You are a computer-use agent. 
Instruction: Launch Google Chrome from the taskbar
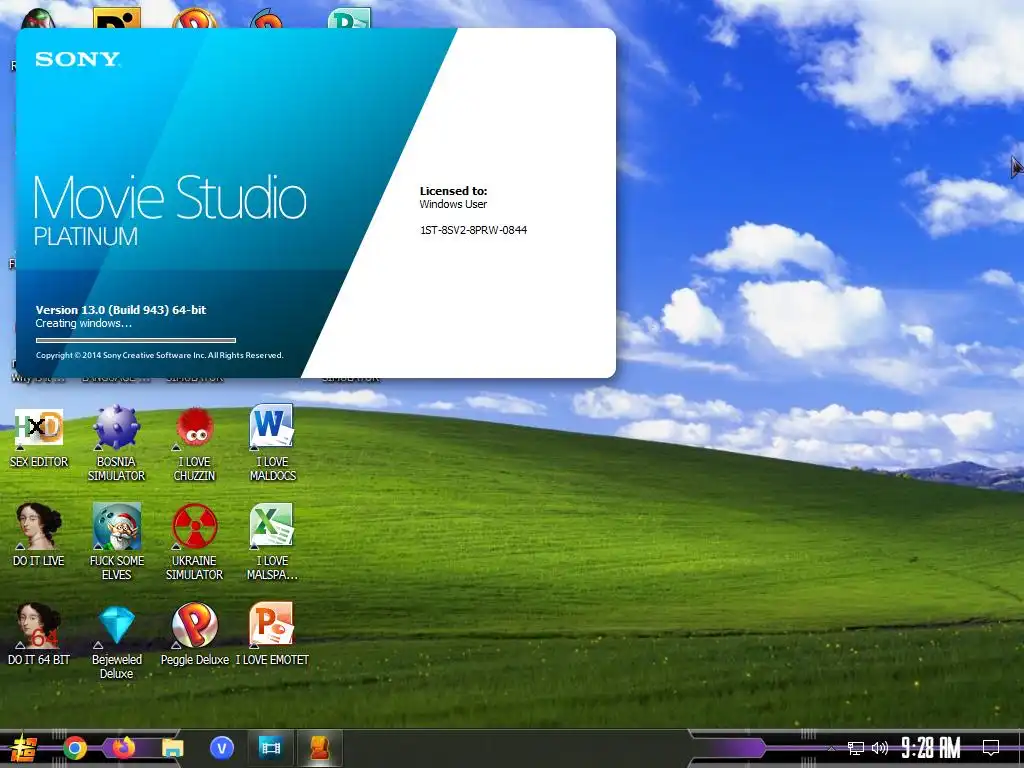74,748
